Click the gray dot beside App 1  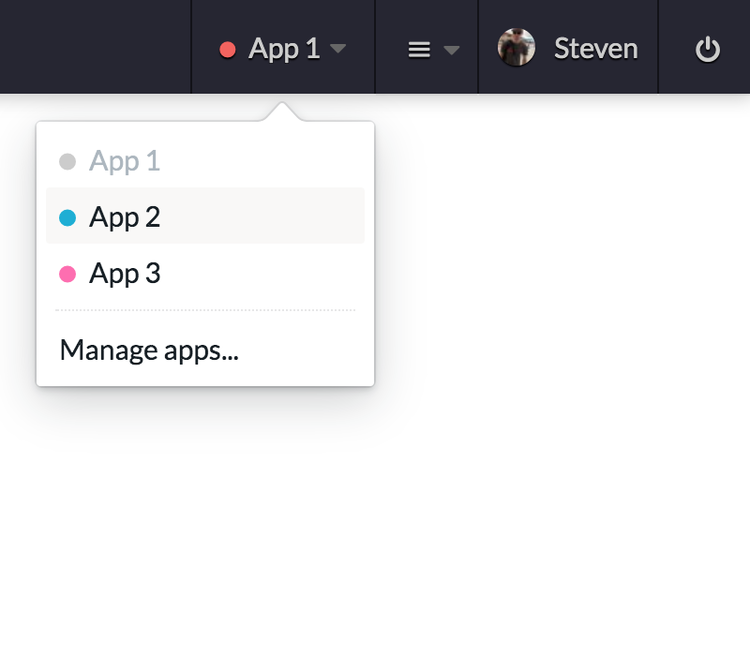(x=67, y=162)
